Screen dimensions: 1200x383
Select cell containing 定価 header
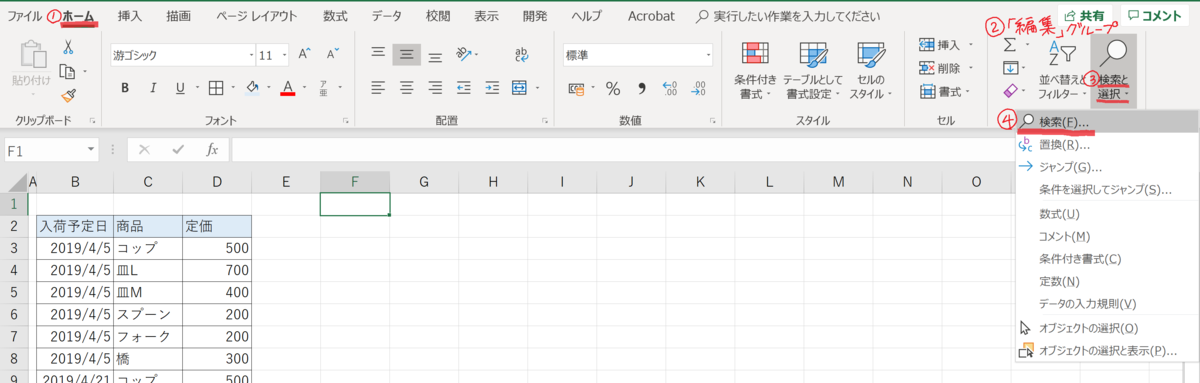[x=216, y=225]
